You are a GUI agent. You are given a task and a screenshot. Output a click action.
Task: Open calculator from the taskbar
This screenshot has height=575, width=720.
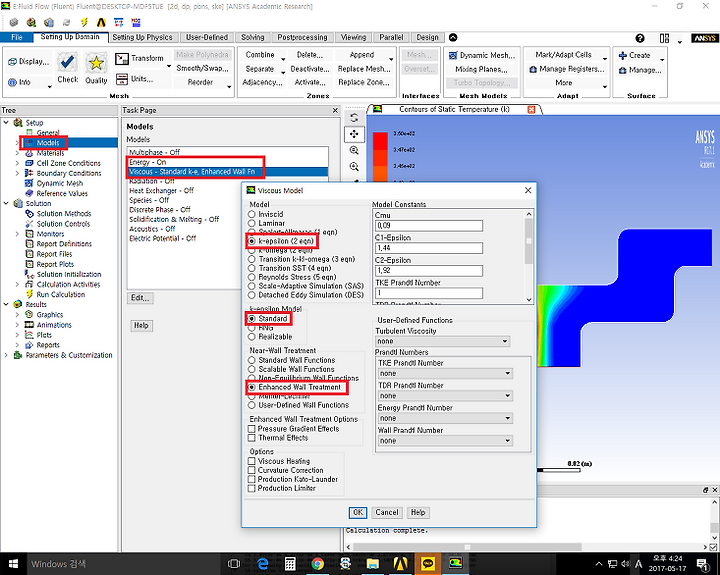pos(290,564)
